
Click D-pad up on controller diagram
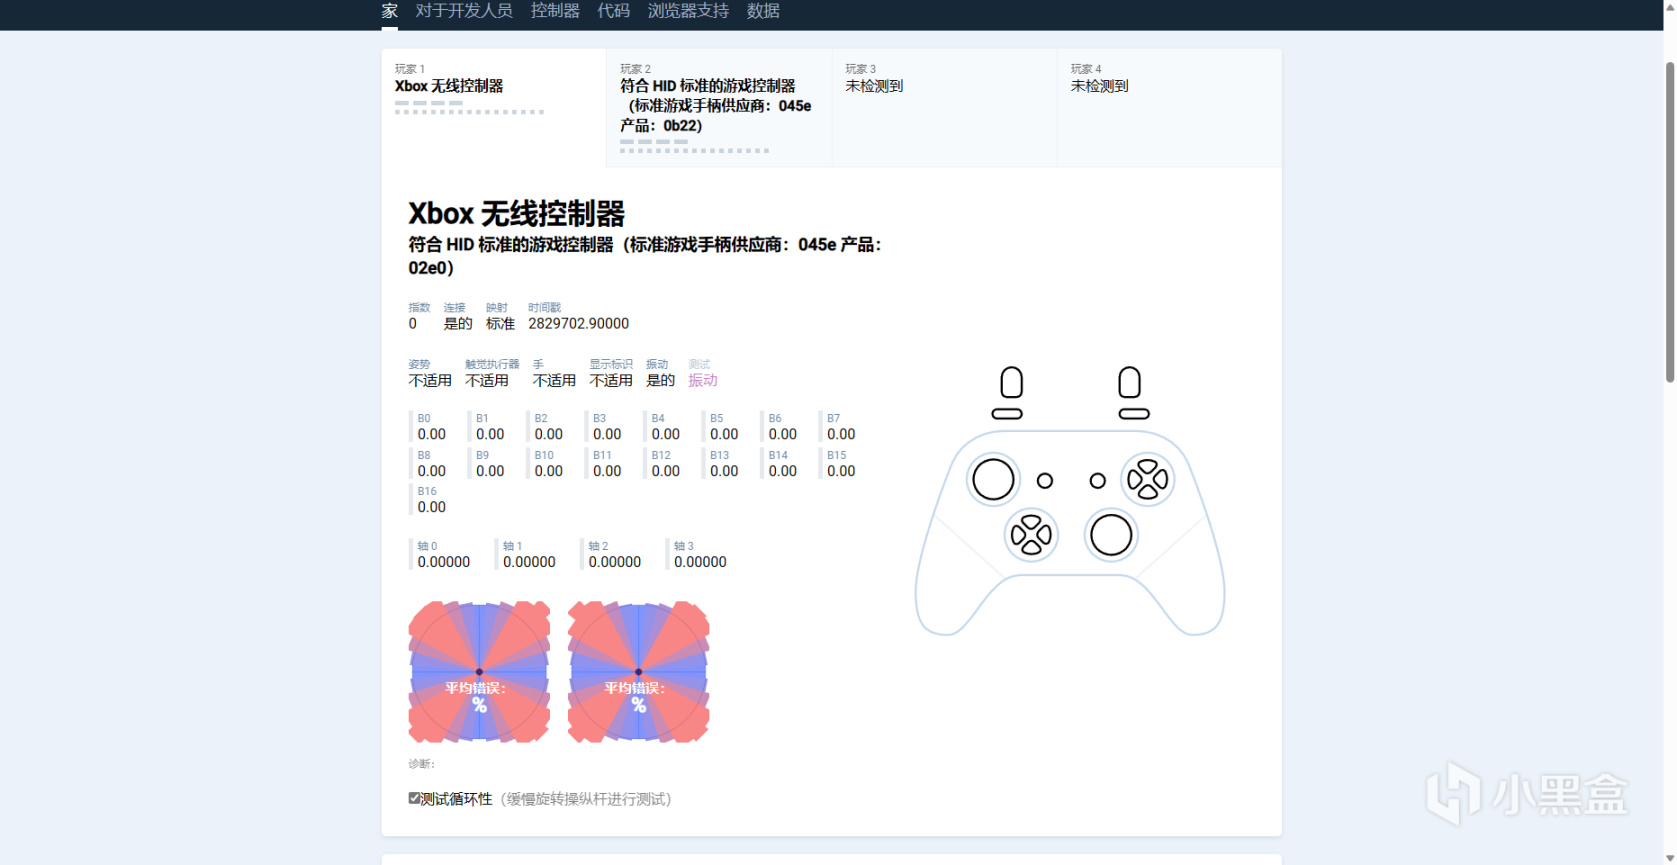pos(1031,522)
